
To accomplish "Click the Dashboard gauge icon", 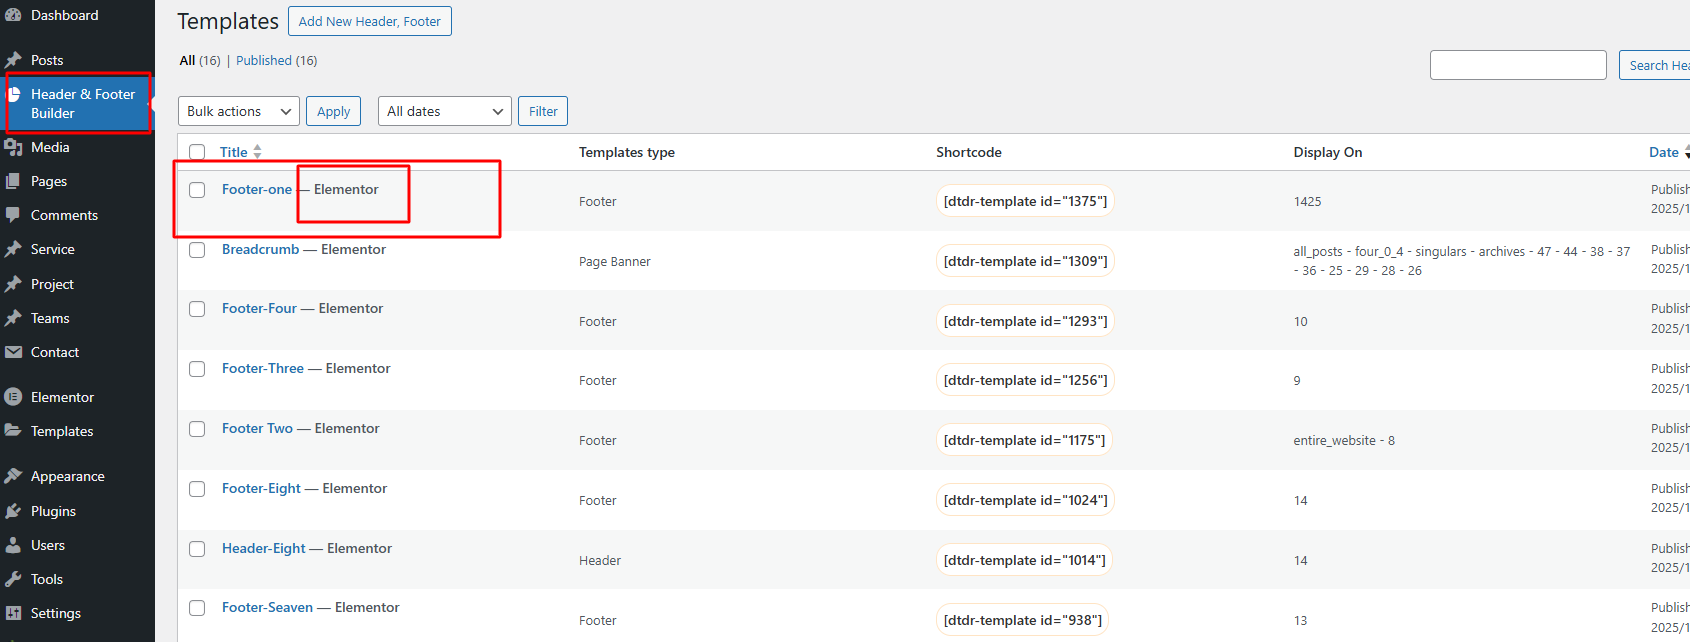I will pyautogui.click(x=13, y=15).
